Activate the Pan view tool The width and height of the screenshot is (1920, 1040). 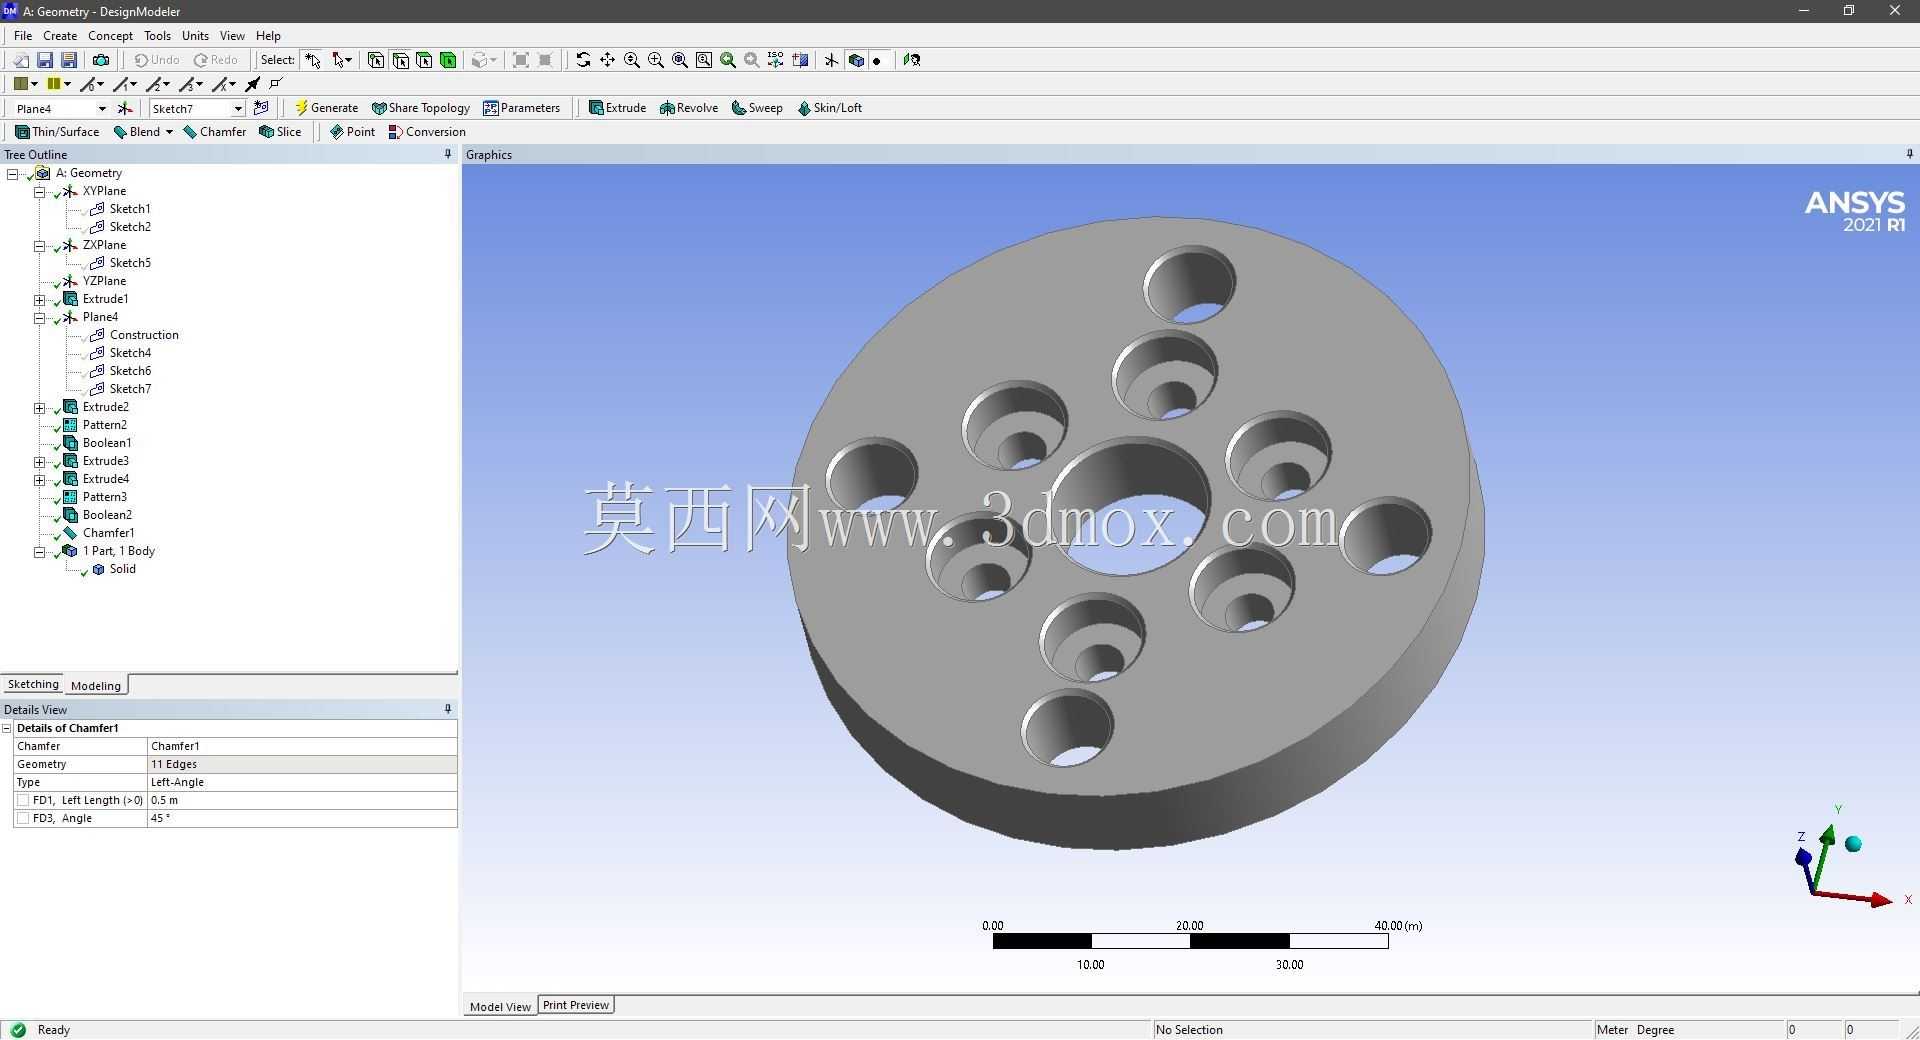(x=607, y=60)
